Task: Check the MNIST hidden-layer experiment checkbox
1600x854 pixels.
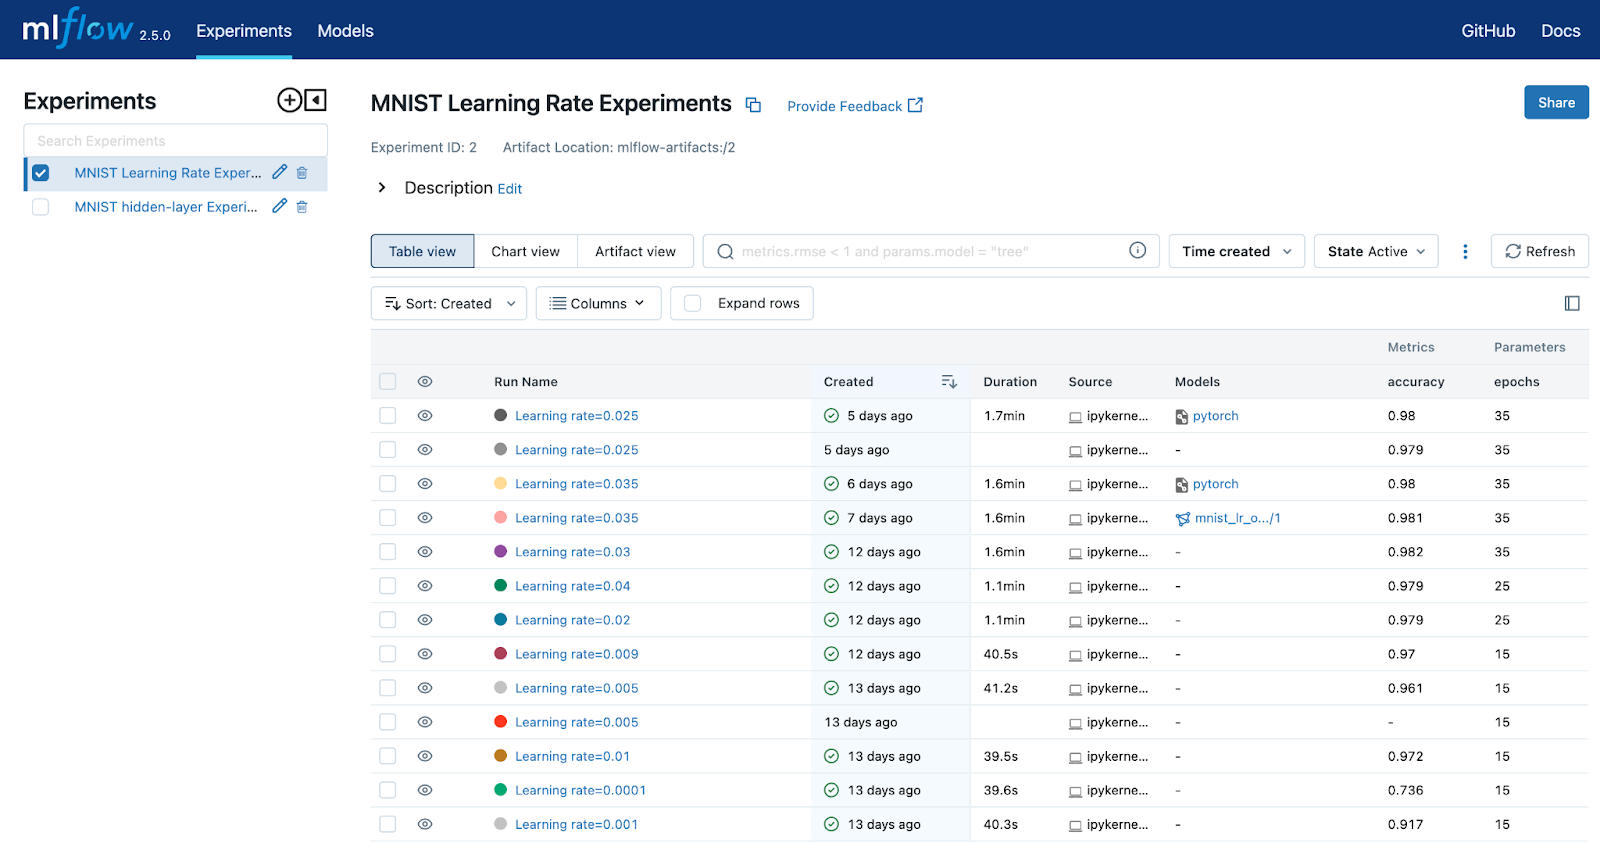Action: [41, 207]
